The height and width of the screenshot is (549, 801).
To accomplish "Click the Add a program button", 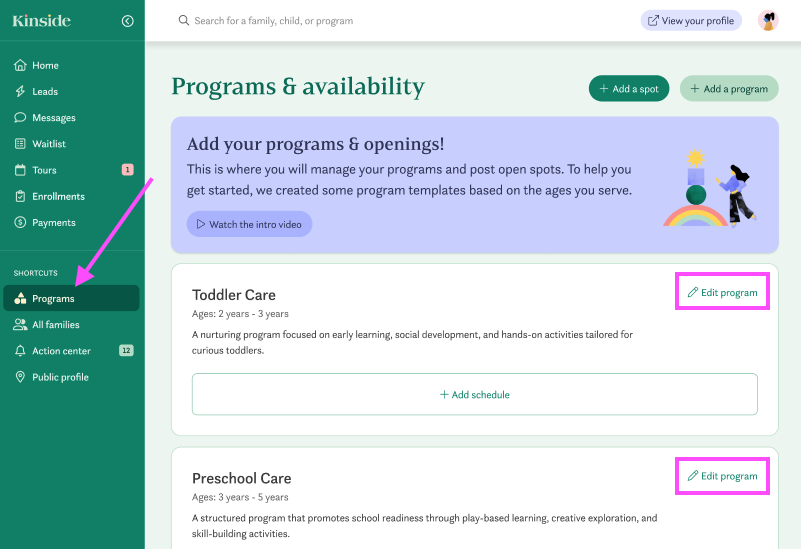I will point(729,89).
